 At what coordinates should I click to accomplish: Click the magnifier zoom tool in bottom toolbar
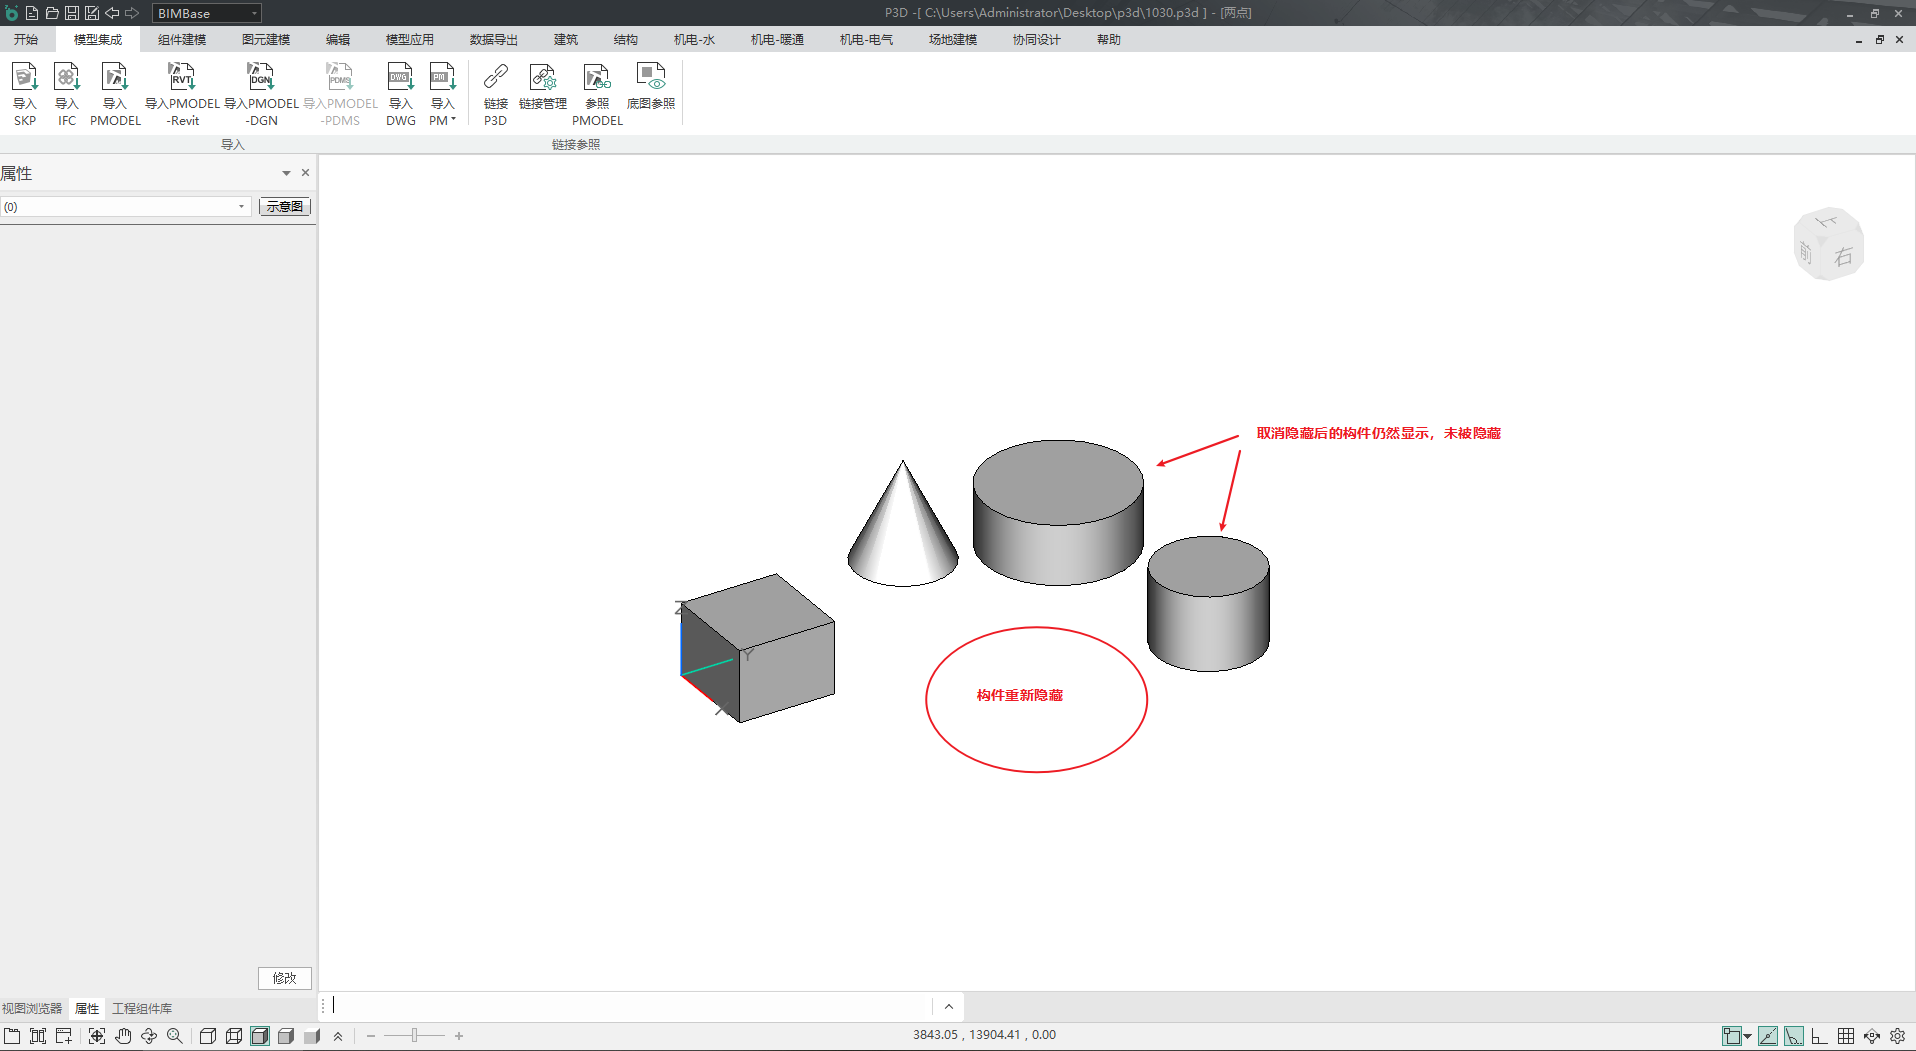point(175,1036)
